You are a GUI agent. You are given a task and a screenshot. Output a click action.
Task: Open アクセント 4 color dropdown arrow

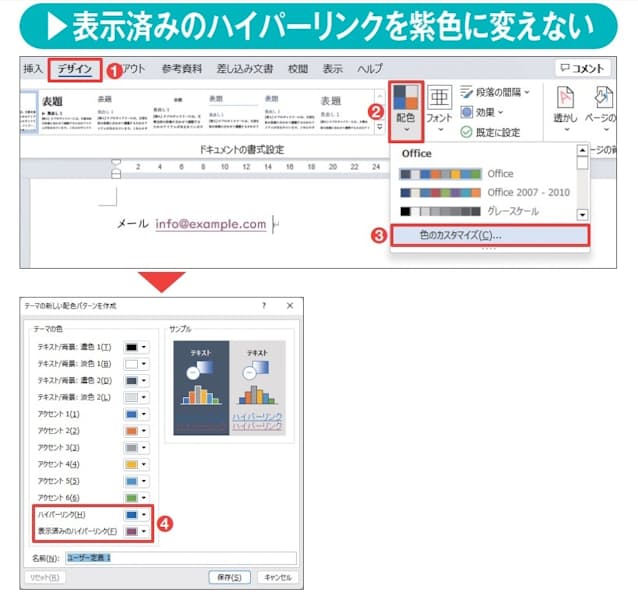(x=144, y=464)
